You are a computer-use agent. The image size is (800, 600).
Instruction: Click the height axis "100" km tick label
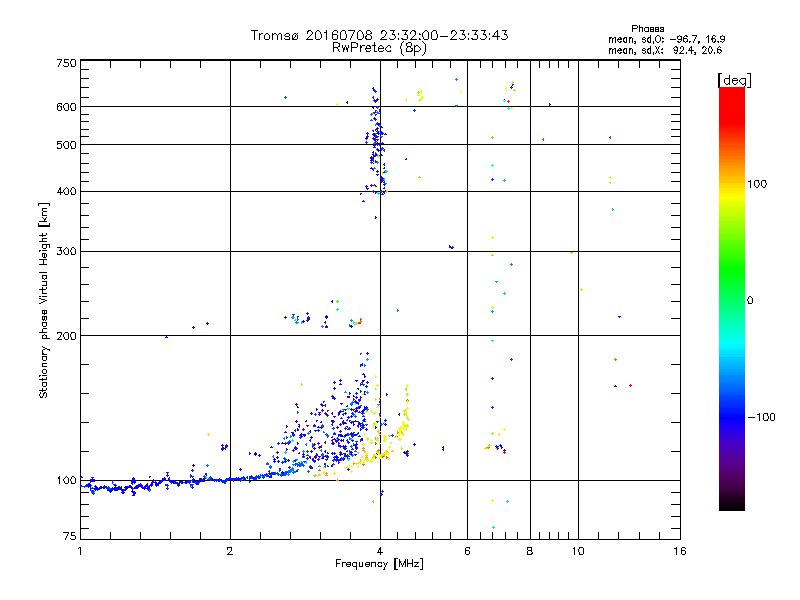66,480
